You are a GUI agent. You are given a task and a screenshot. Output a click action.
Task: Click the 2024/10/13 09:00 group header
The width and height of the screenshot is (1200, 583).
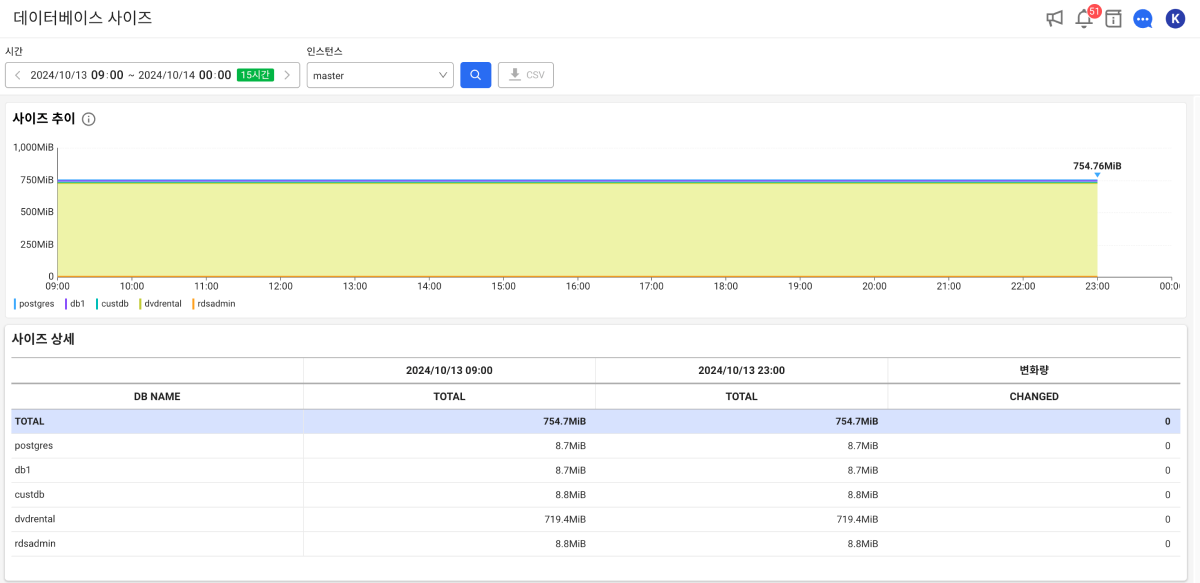tap(449, 370)
